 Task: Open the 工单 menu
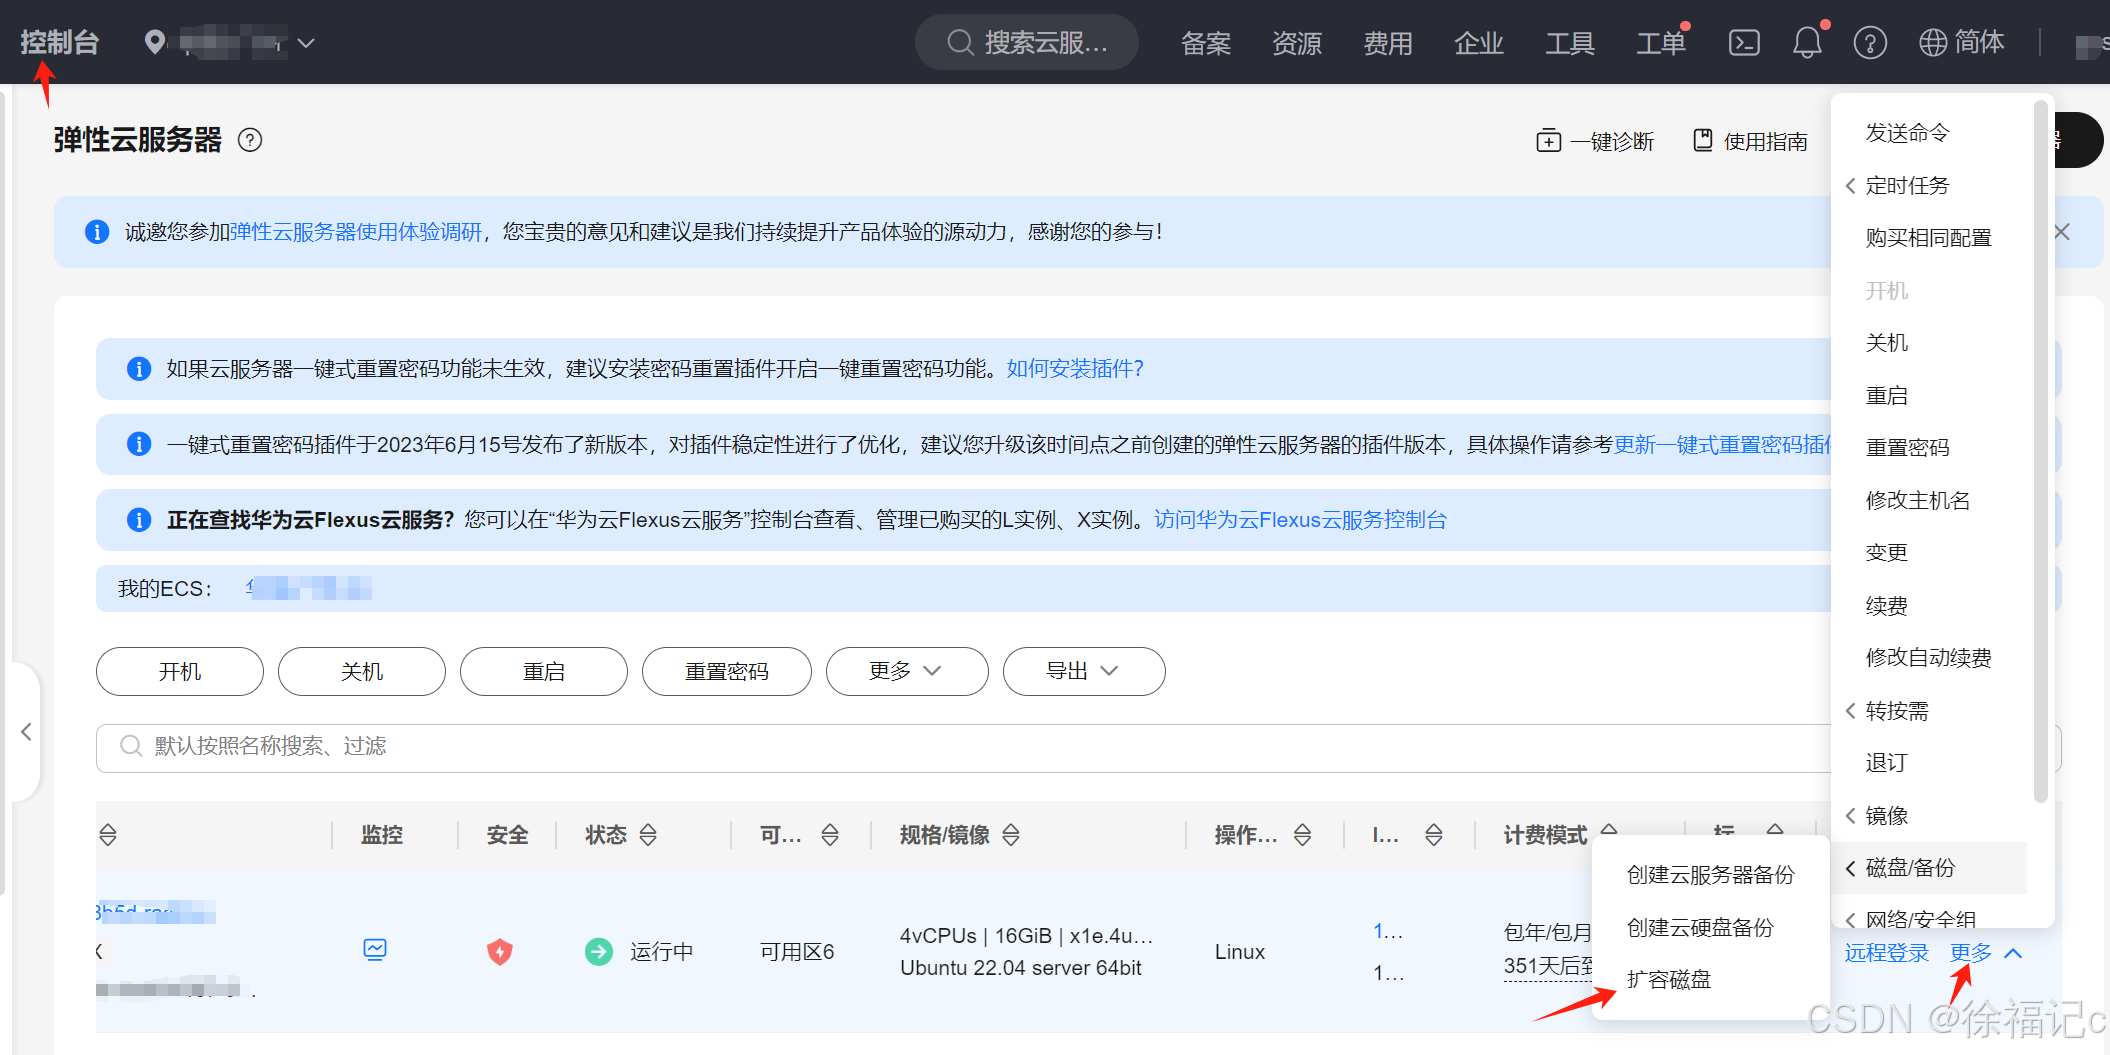tap(1660, 43)
